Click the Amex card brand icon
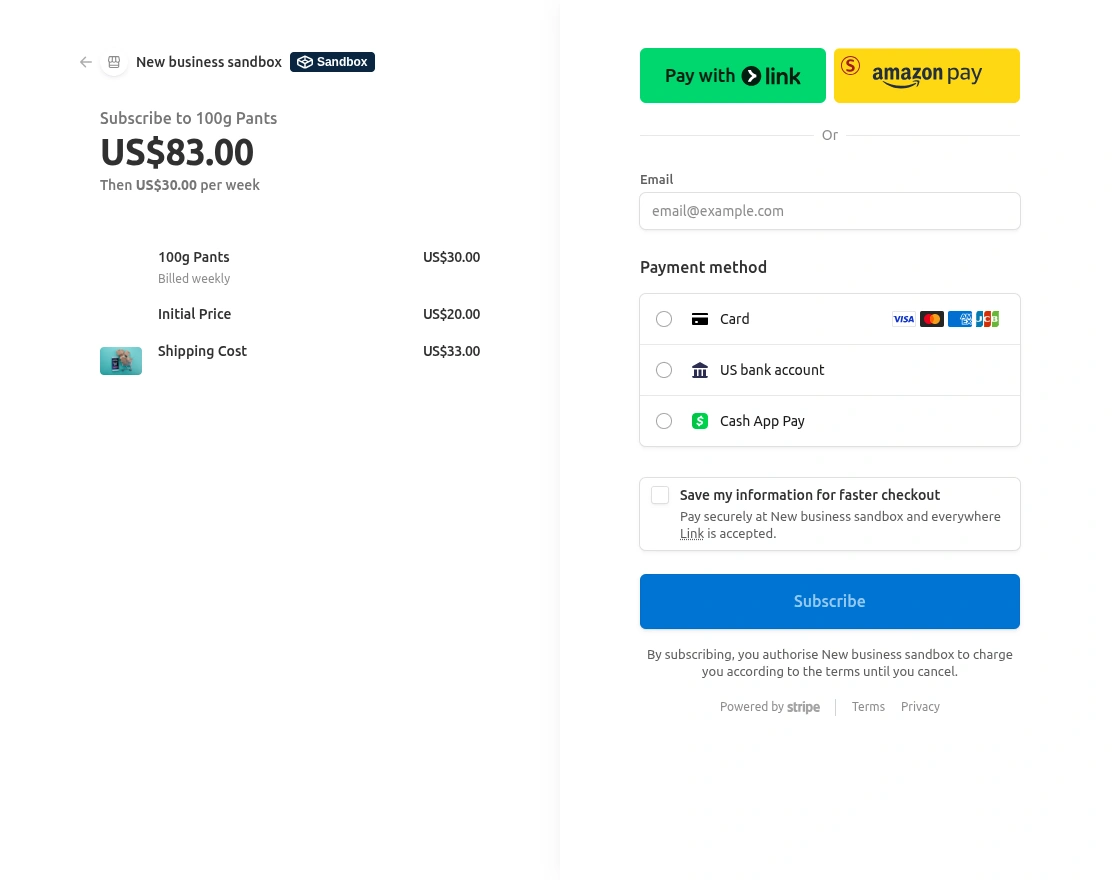The width and height of the screenshot is (1120, 880). (960, 318)
